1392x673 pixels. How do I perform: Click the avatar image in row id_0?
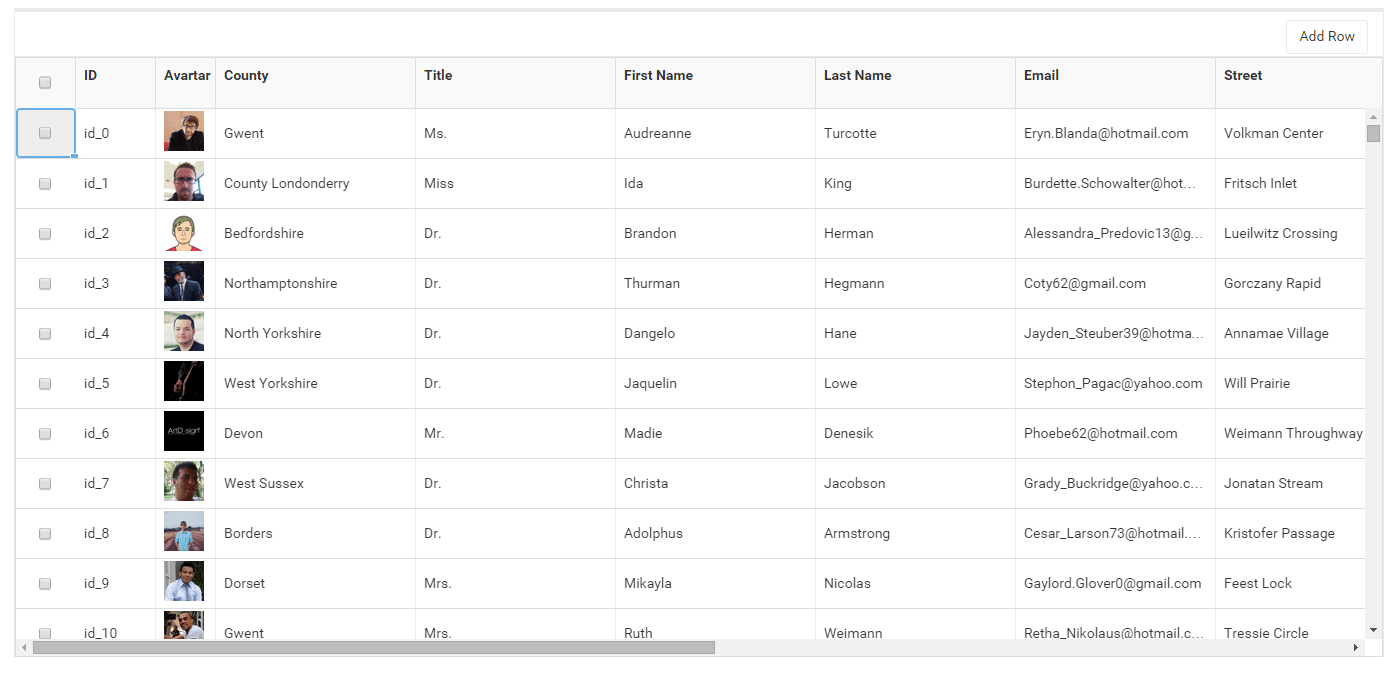click(x=184, y=132)
